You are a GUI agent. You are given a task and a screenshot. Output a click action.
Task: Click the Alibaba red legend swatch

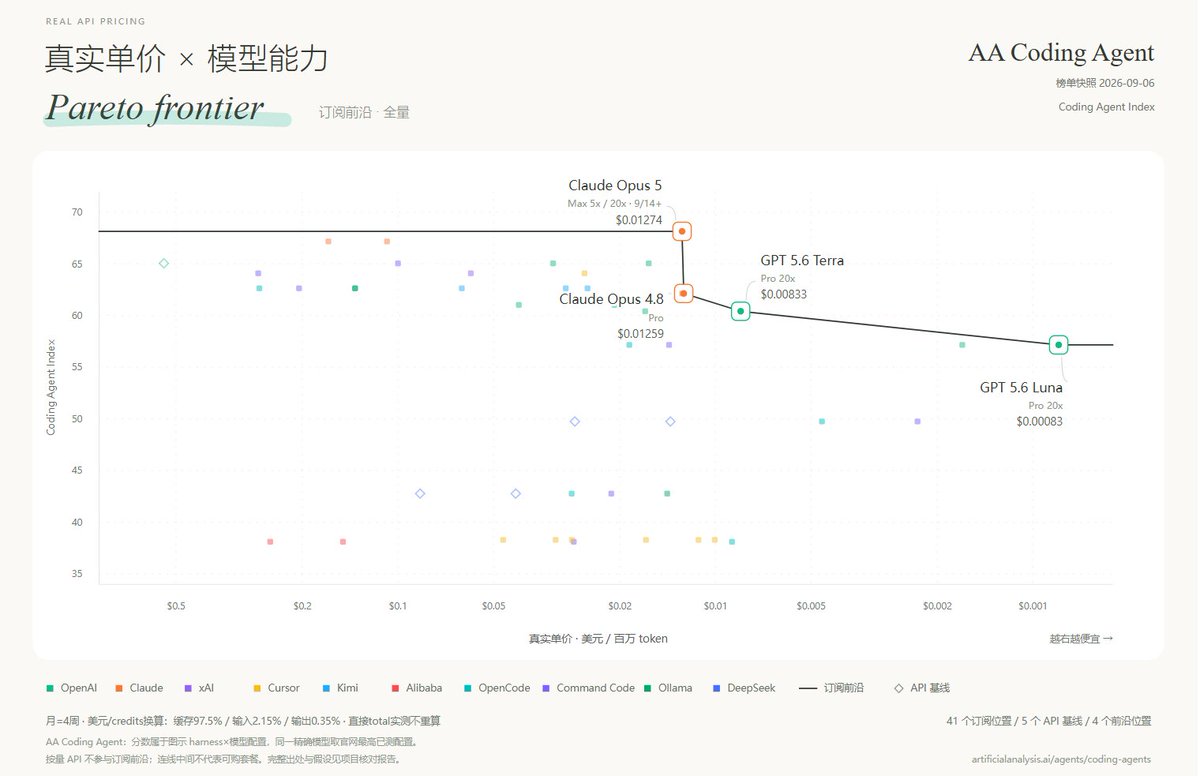(395, 688)
